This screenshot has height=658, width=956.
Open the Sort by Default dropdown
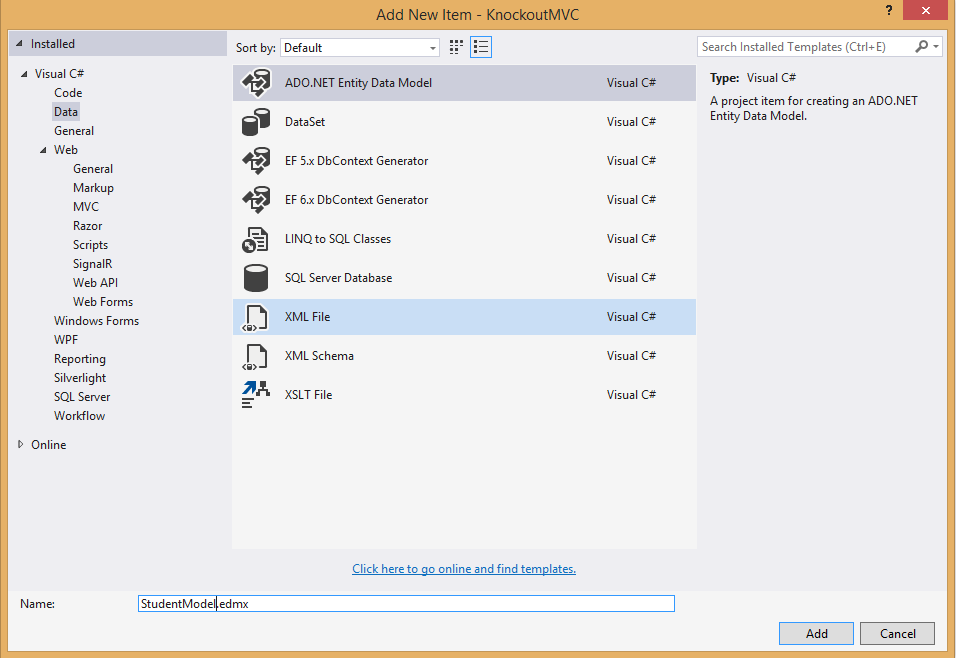tap(360, 48)
